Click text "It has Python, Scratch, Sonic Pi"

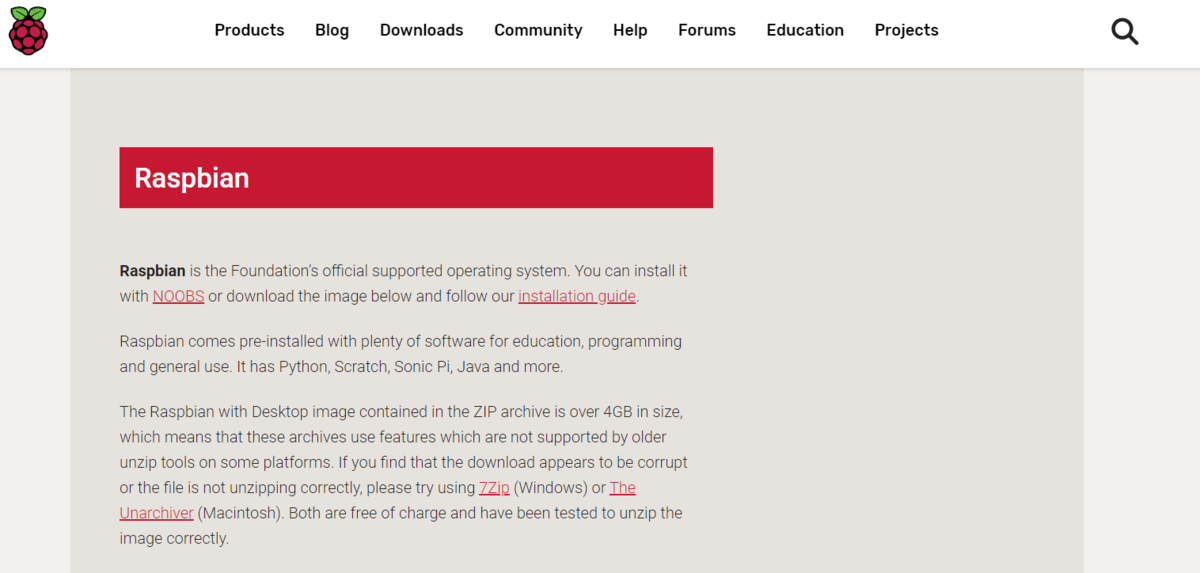(344, 367)
